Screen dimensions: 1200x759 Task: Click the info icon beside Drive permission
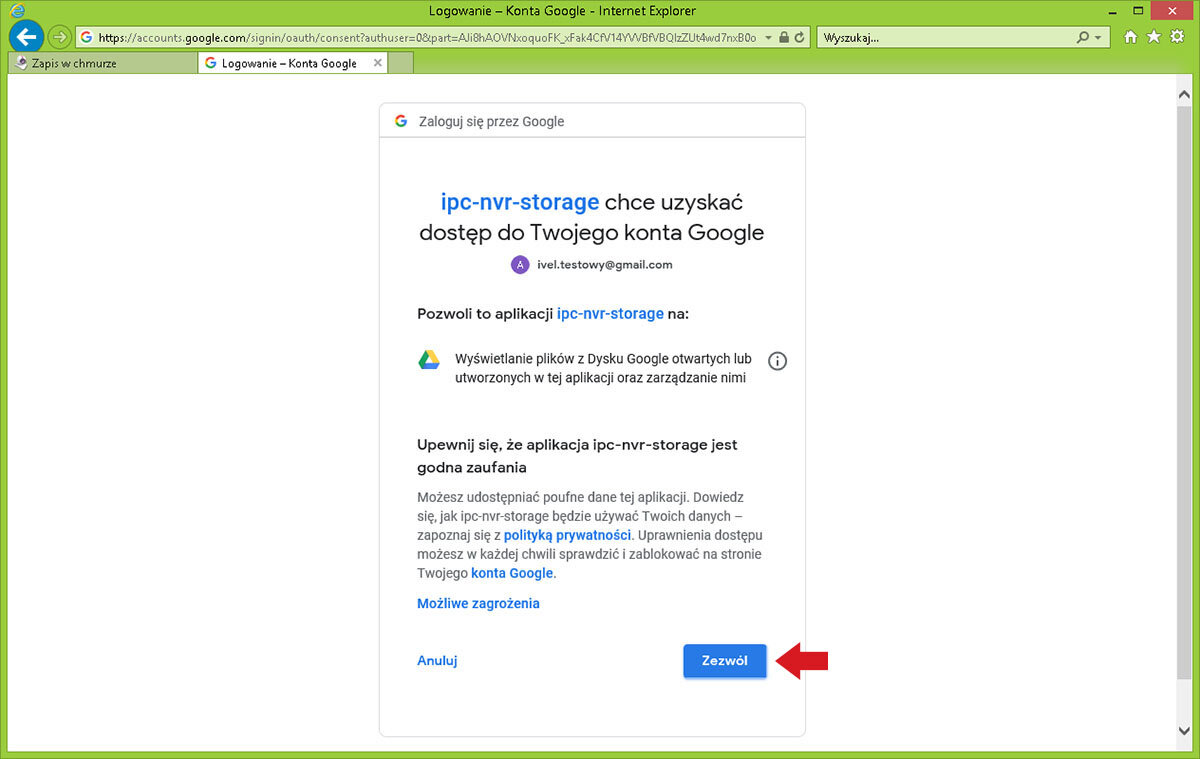coord(777,361)
